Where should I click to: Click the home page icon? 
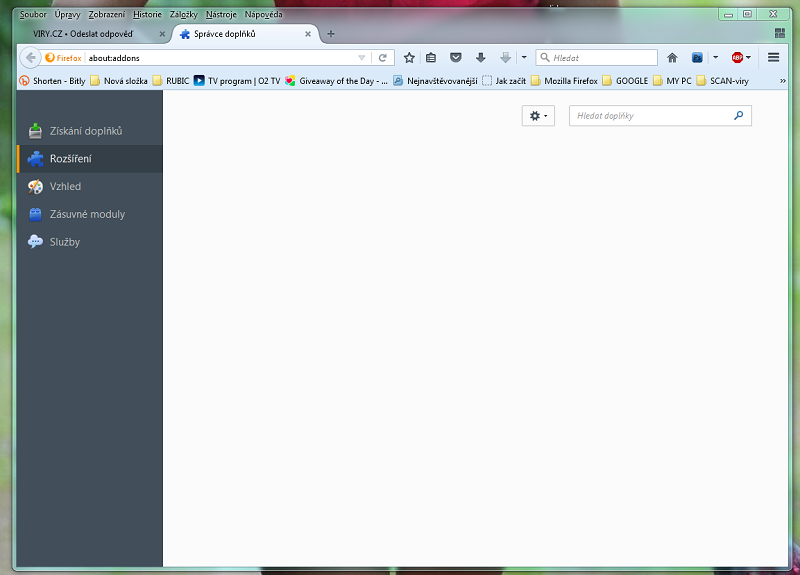(x=672, y=58)
